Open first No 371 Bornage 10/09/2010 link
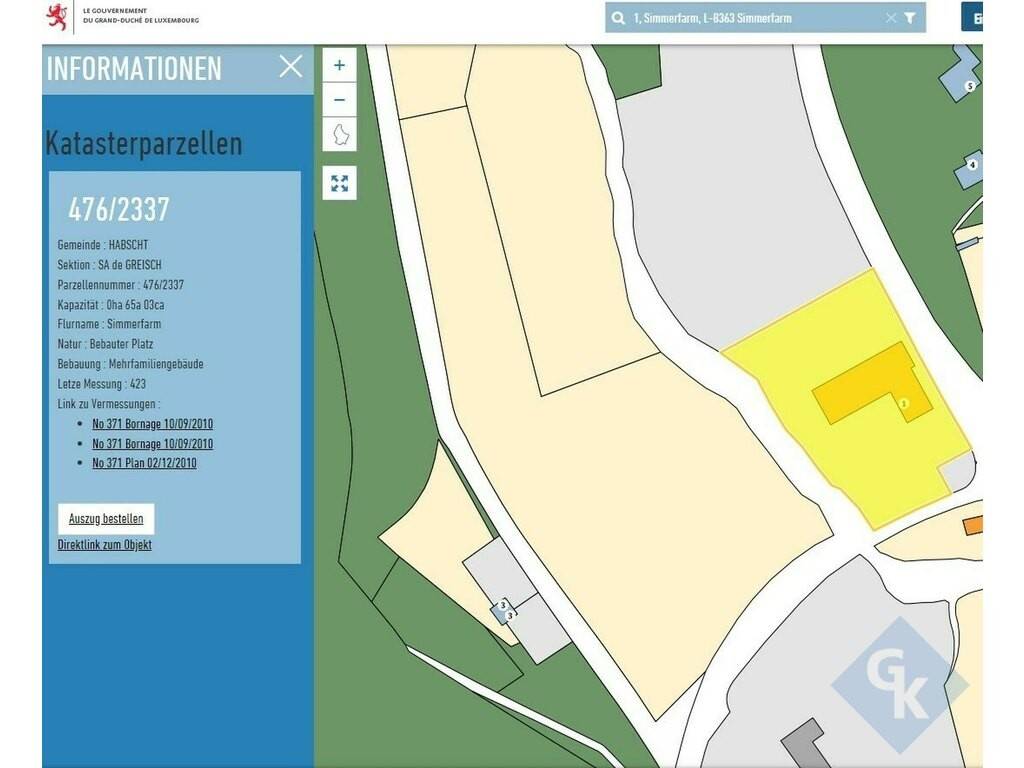This screenshot has height=768, width=1024. tap(152, 424)
